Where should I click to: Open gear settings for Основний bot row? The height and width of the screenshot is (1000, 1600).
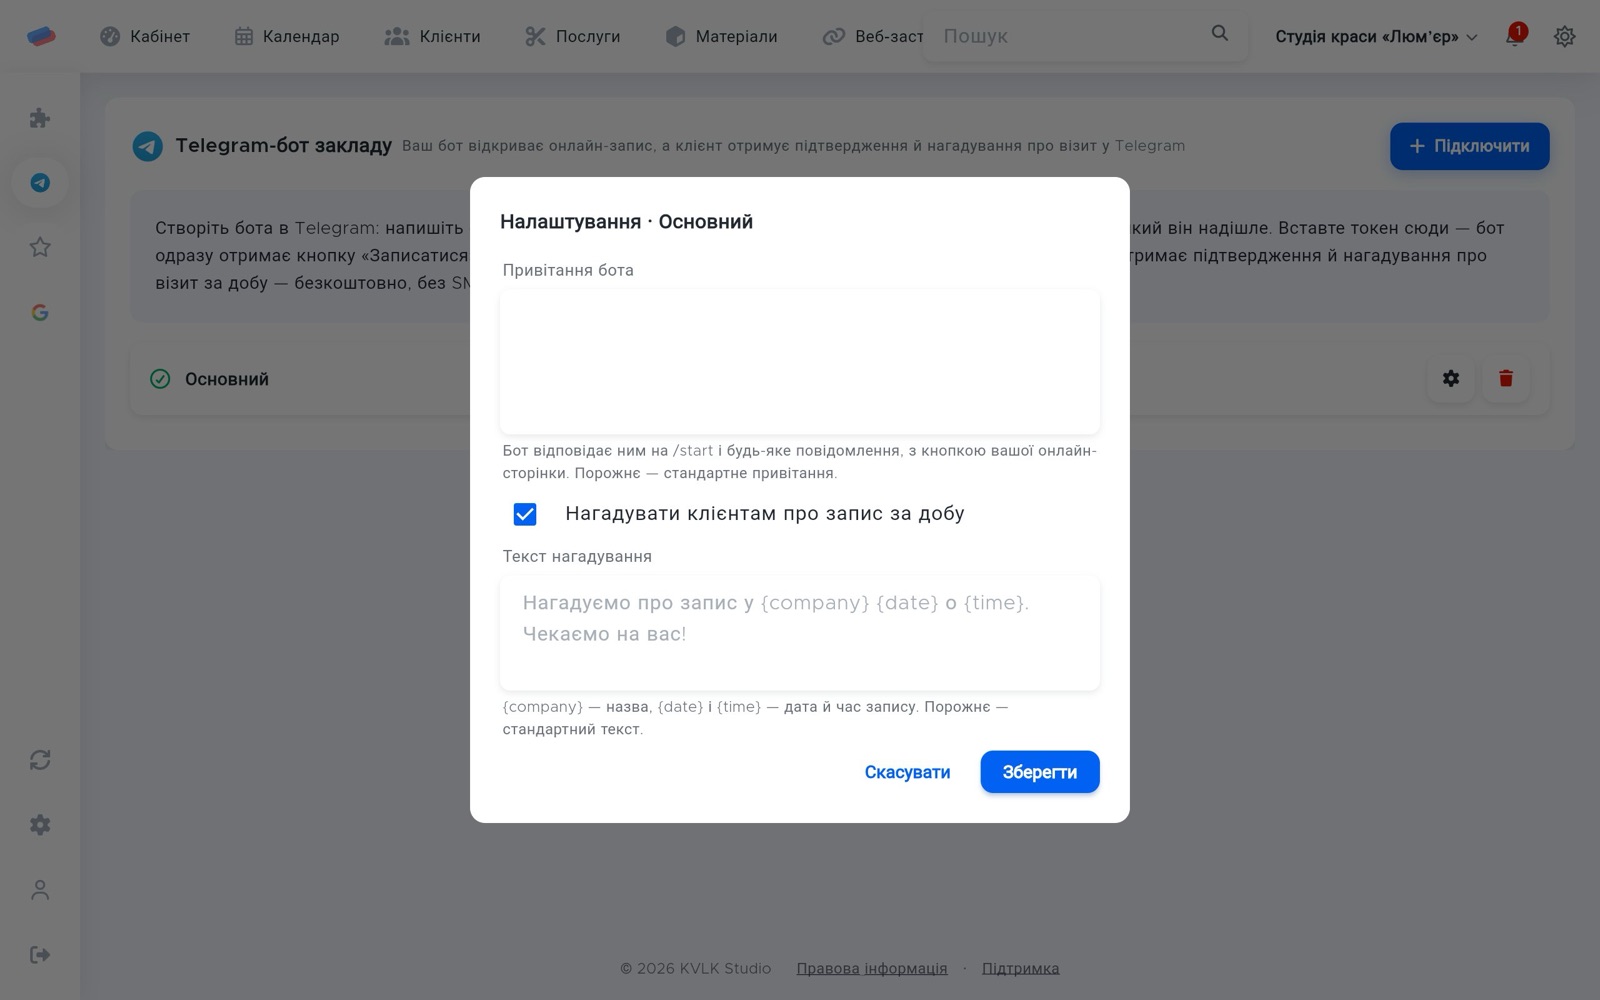pyautogui.click(x=1451, y=379)
